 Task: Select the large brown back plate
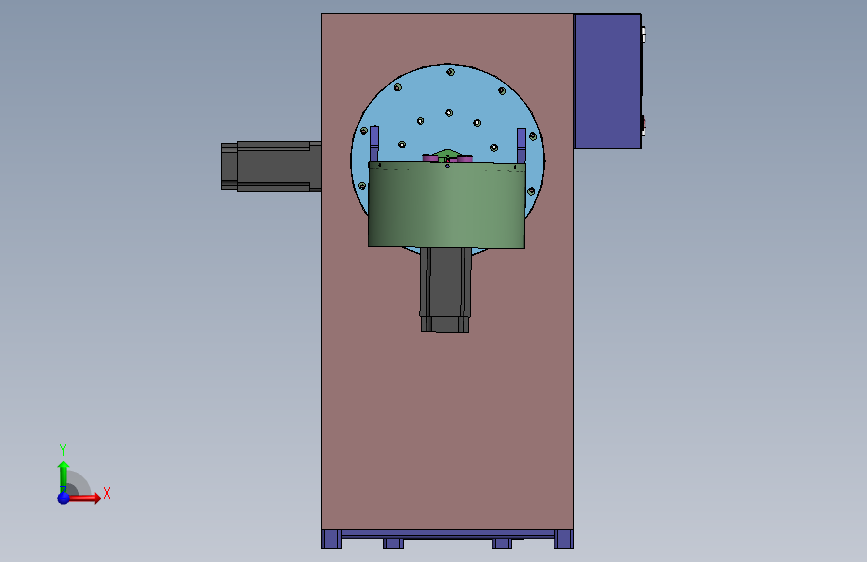[447, 387]
